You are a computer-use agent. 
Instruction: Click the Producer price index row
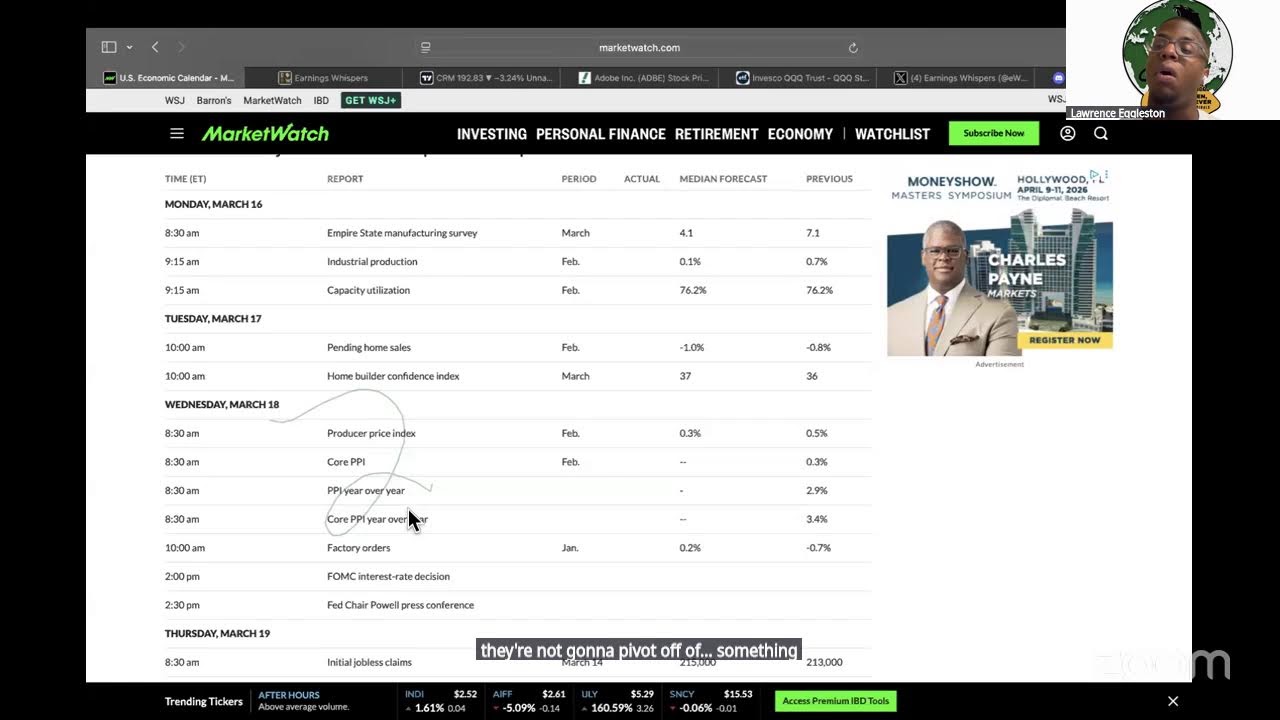click(x=517, y=433)
